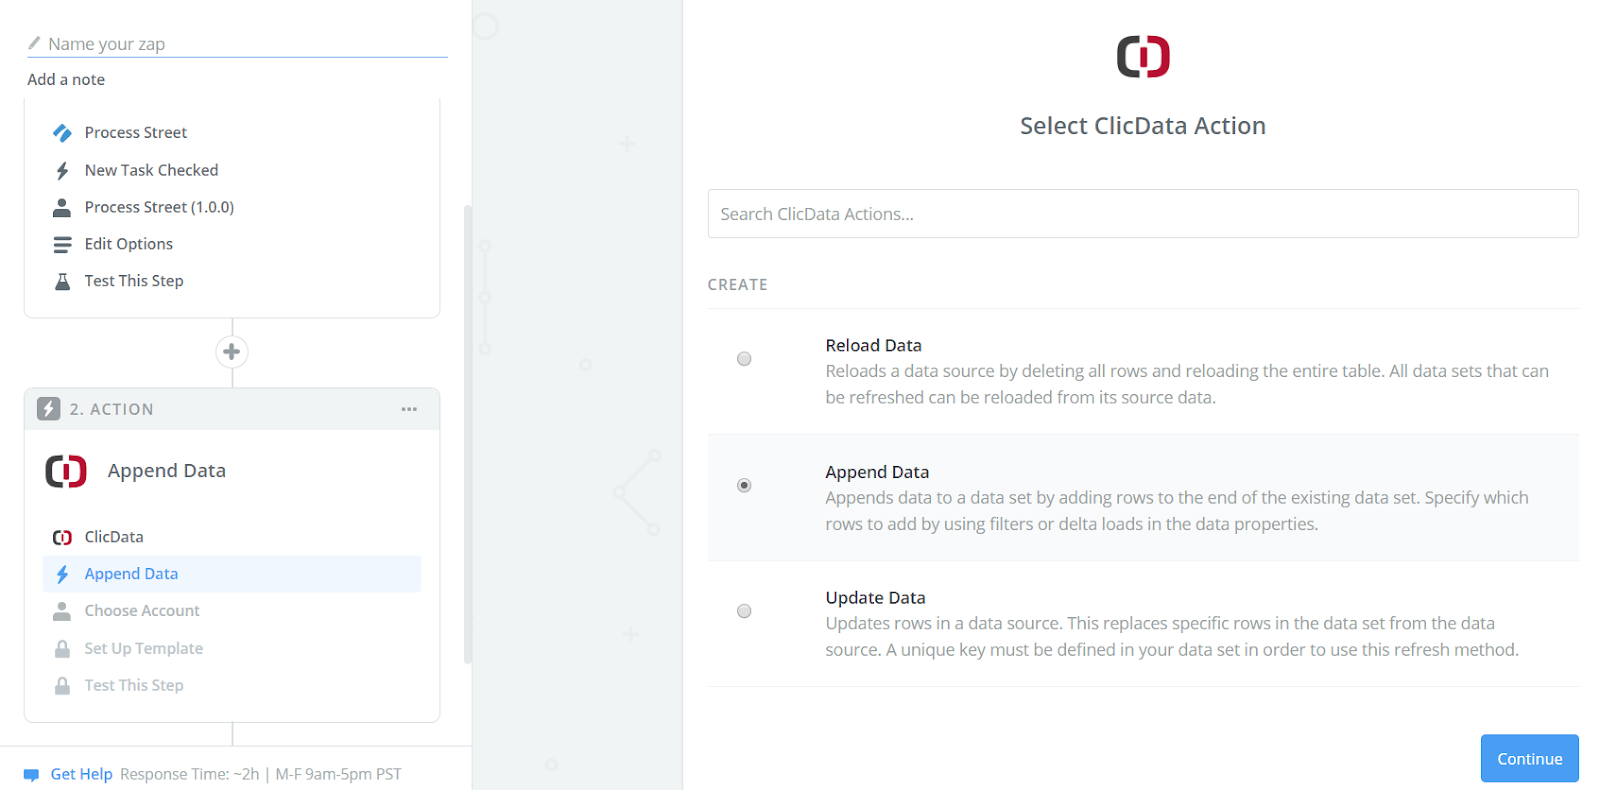Click the 2. ACTION header label
Image resolution: width=1600 pixels, height=790 pixels.
pos(111,409)
